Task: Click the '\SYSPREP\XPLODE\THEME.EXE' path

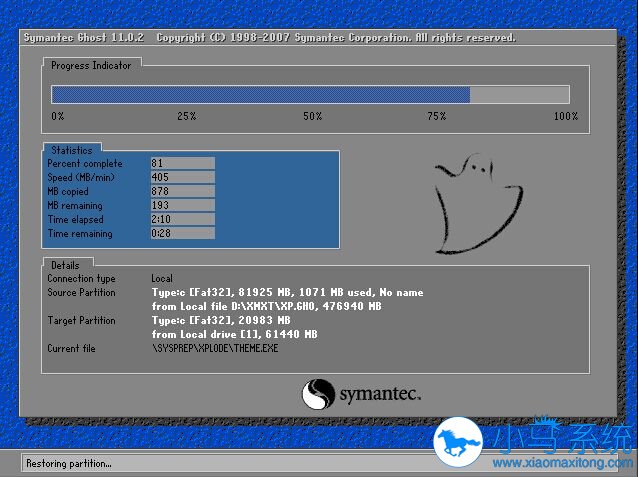Action: click(x=215, y=348)
